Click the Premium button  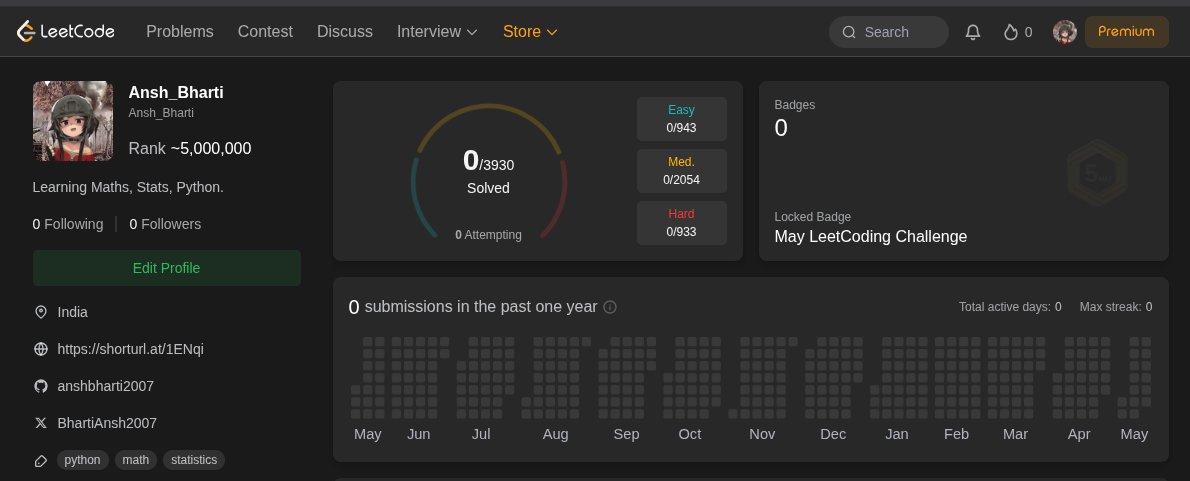coord(1126,32)
